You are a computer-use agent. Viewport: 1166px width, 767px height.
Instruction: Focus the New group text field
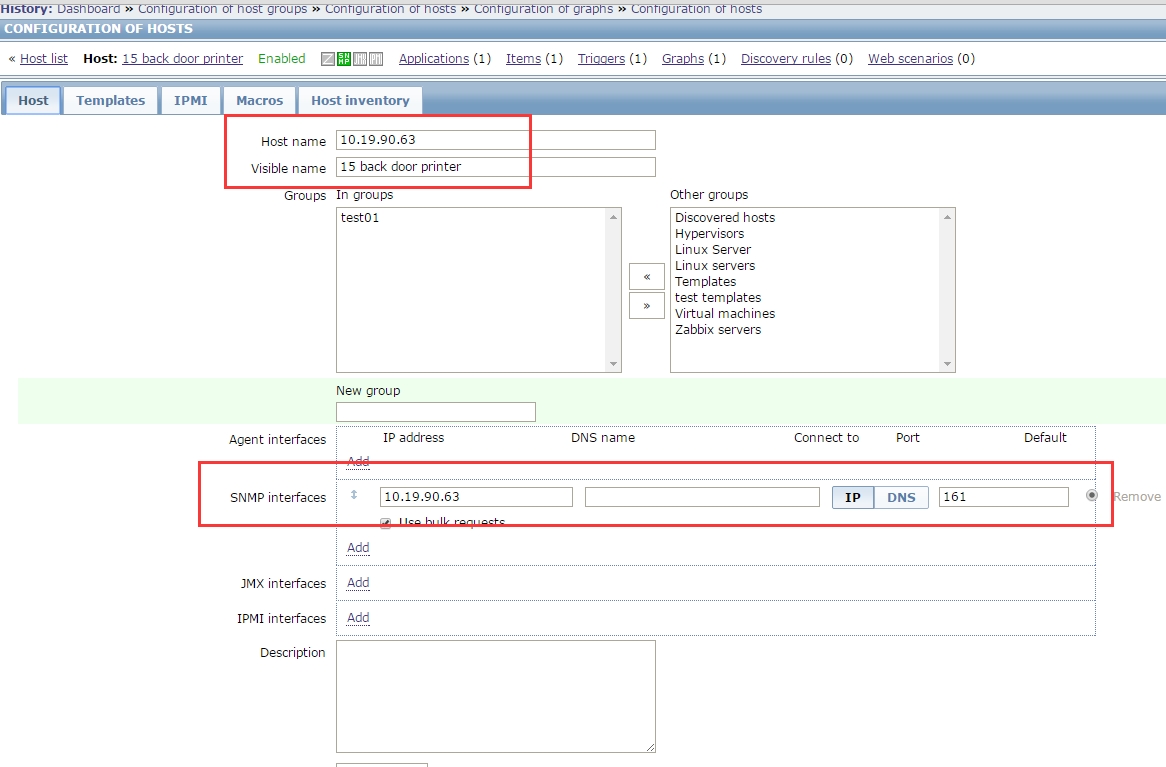pyautogui.click(x=436, y=412)
